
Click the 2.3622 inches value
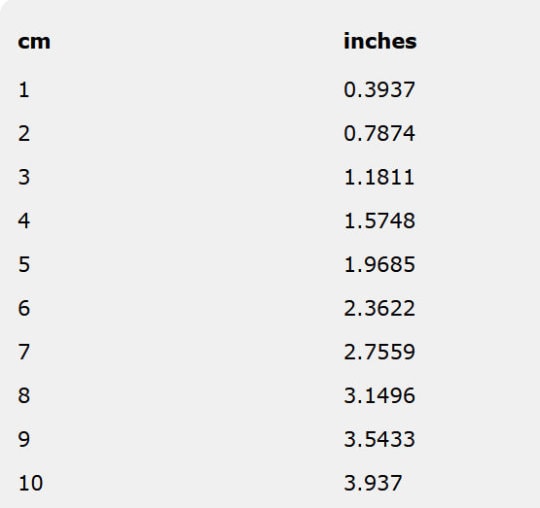tap(380, 308)
